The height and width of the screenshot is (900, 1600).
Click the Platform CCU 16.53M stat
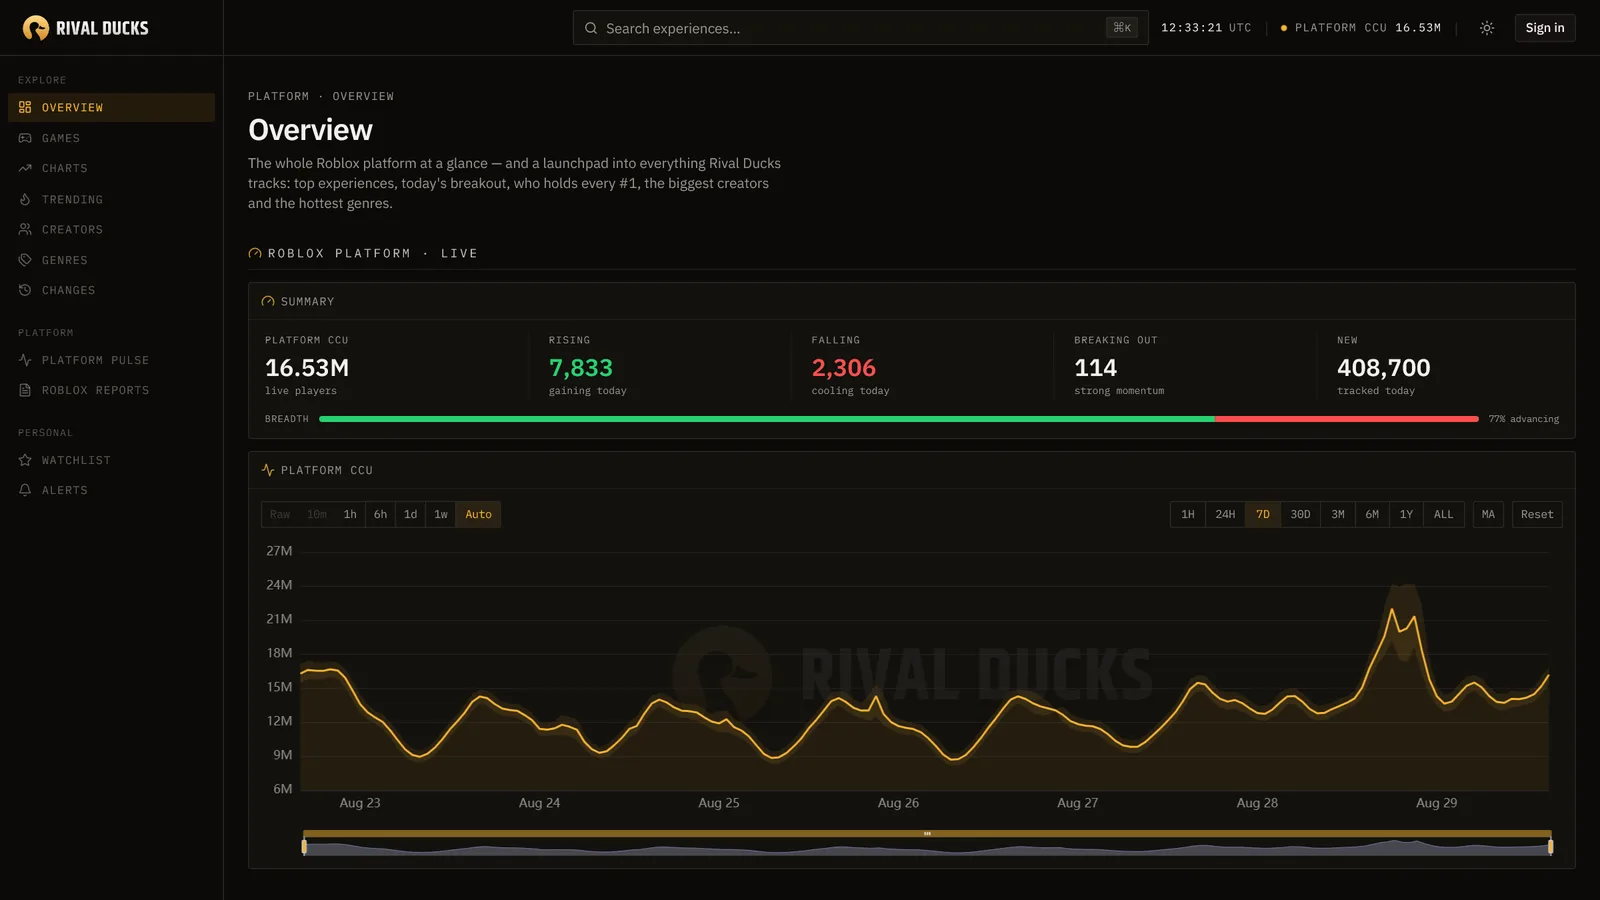(x=307, y=366)
